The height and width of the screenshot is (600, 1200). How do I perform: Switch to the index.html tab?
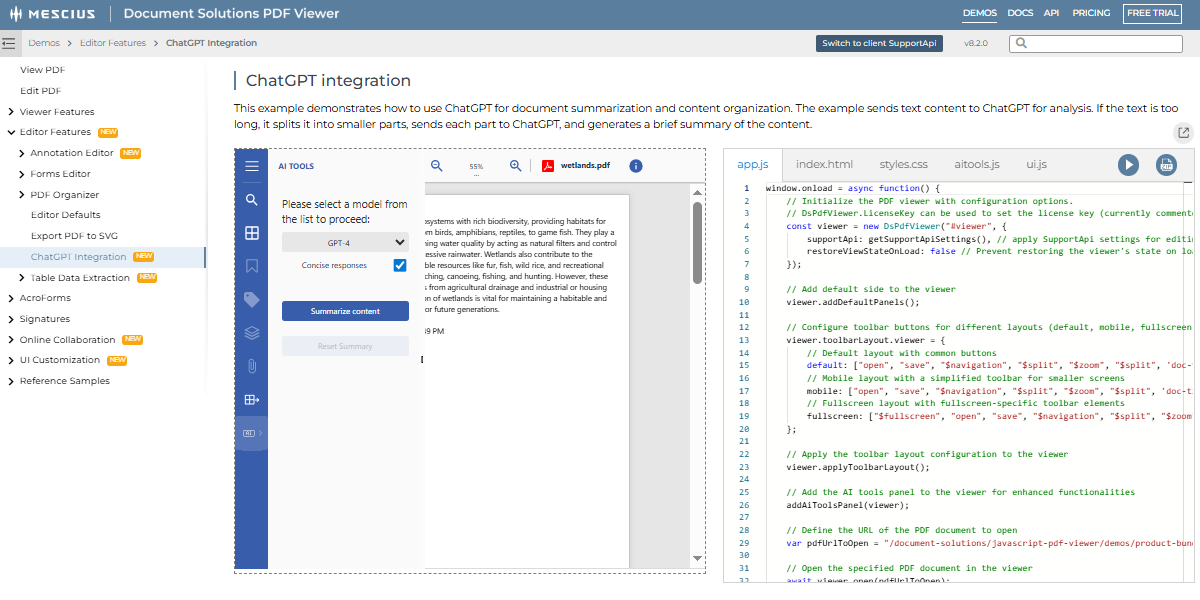824,165
